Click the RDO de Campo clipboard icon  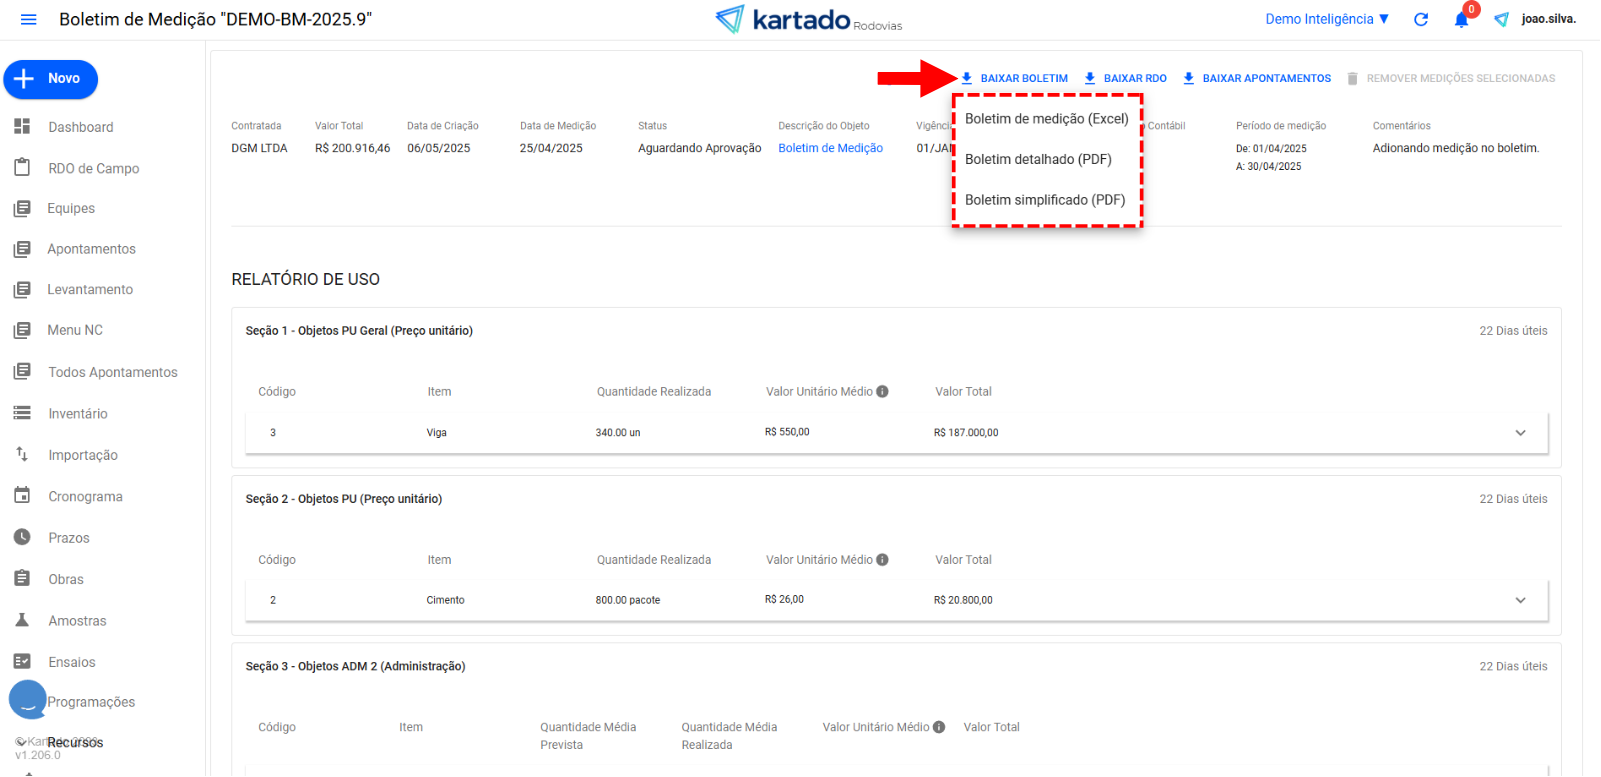pyautogui.click(x=22, y=168)
